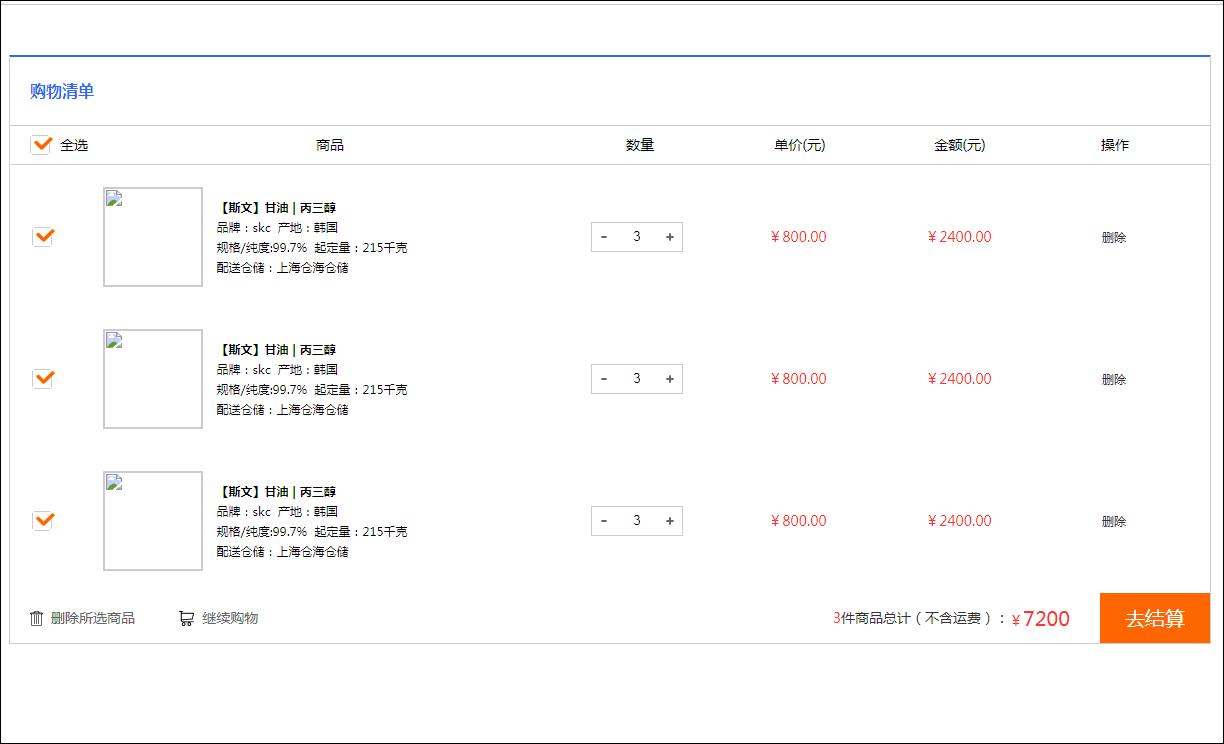Click the first row's ¥2400.00 amount

[960, 237]
